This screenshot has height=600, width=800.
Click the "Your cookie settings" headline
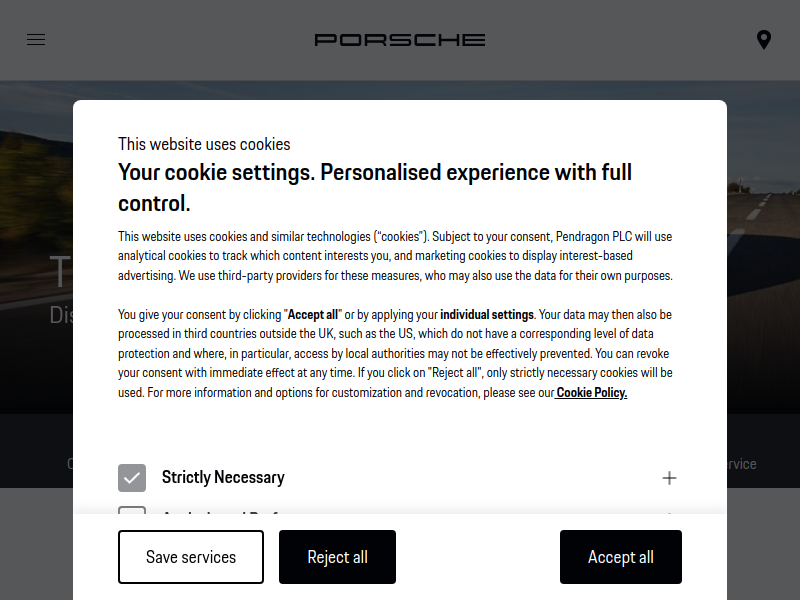point(375,188)
